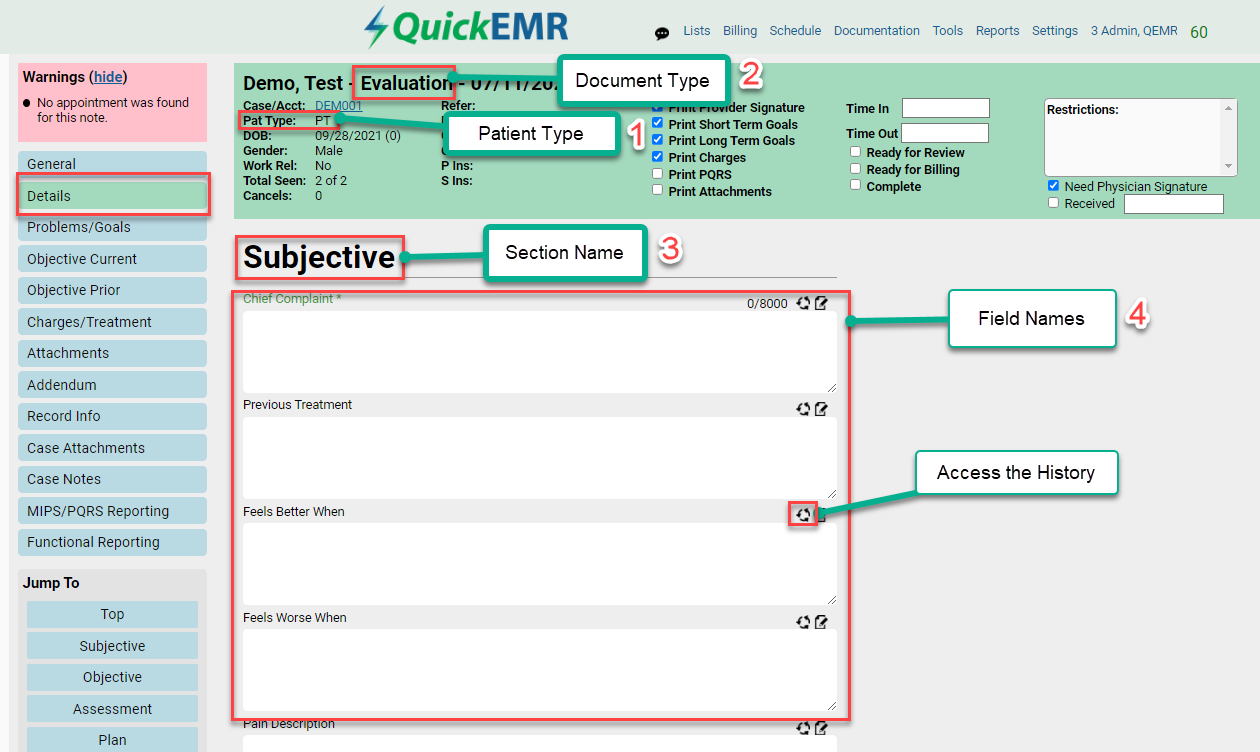
Task: Jump to the Subjective section
Action: 112,646
